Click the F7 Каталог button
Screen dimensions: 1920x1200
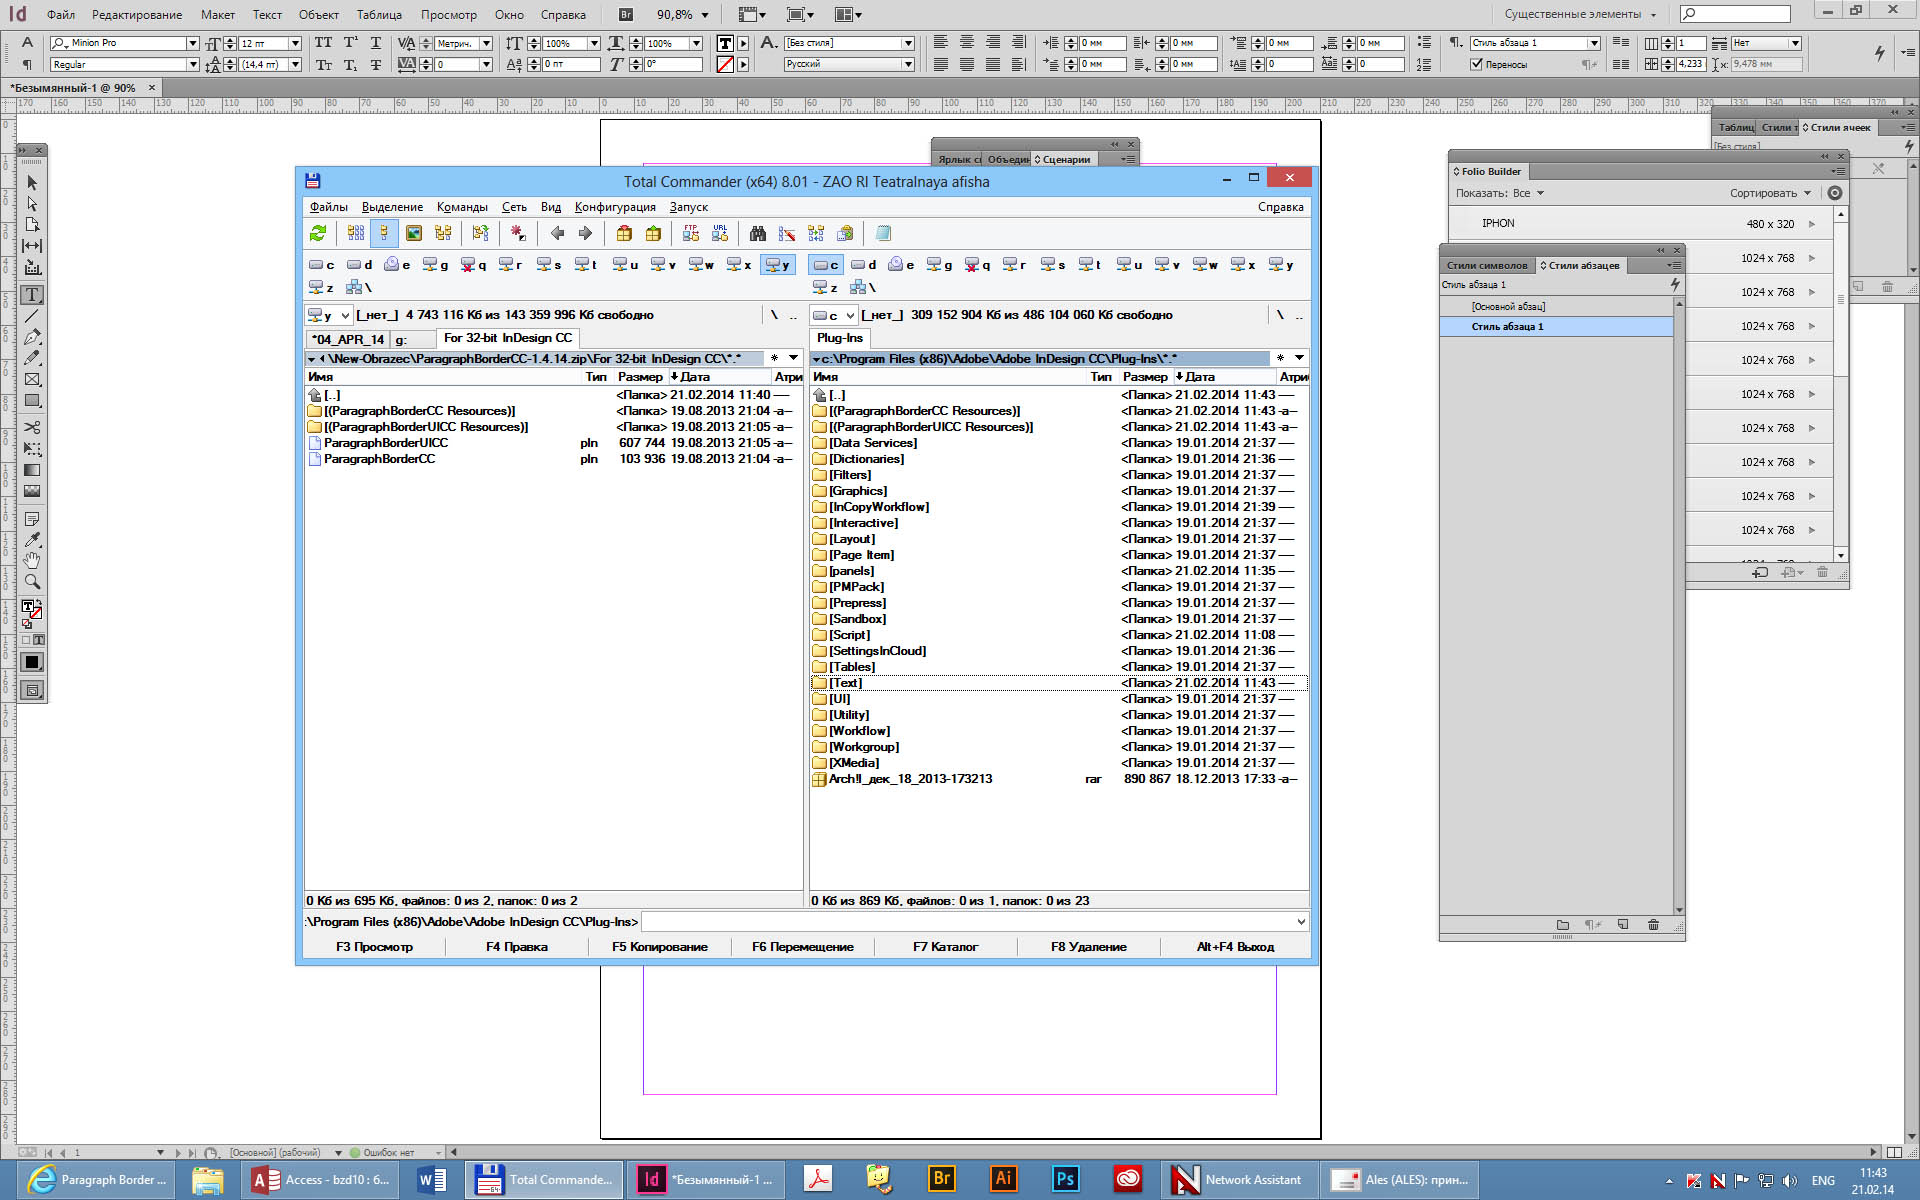945,946
